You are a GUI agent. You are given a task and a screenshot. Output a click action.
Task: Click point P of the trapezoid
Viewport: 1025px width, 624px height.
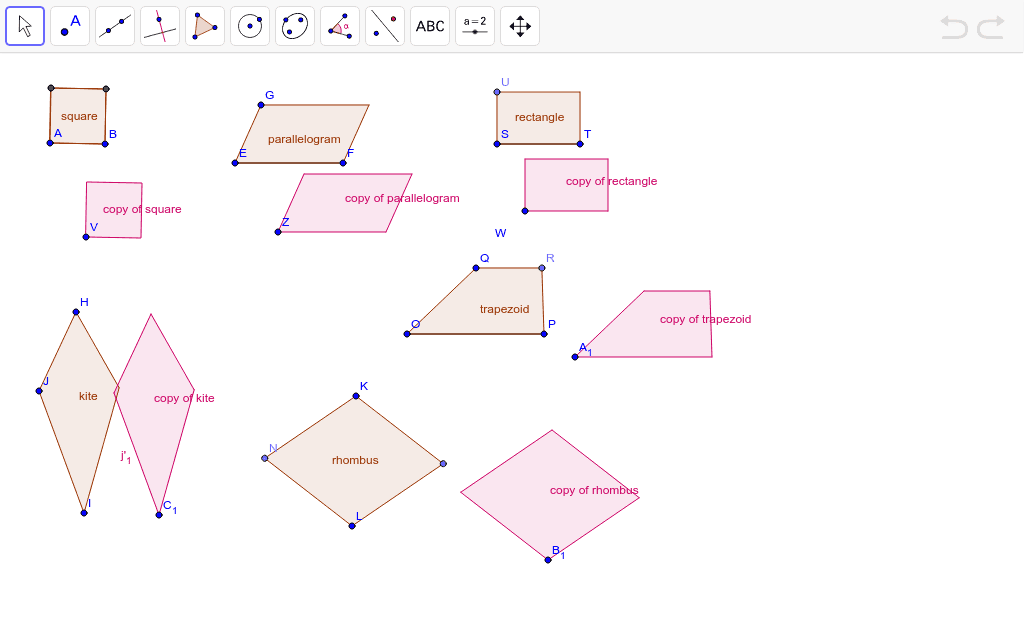coord(544,334)
